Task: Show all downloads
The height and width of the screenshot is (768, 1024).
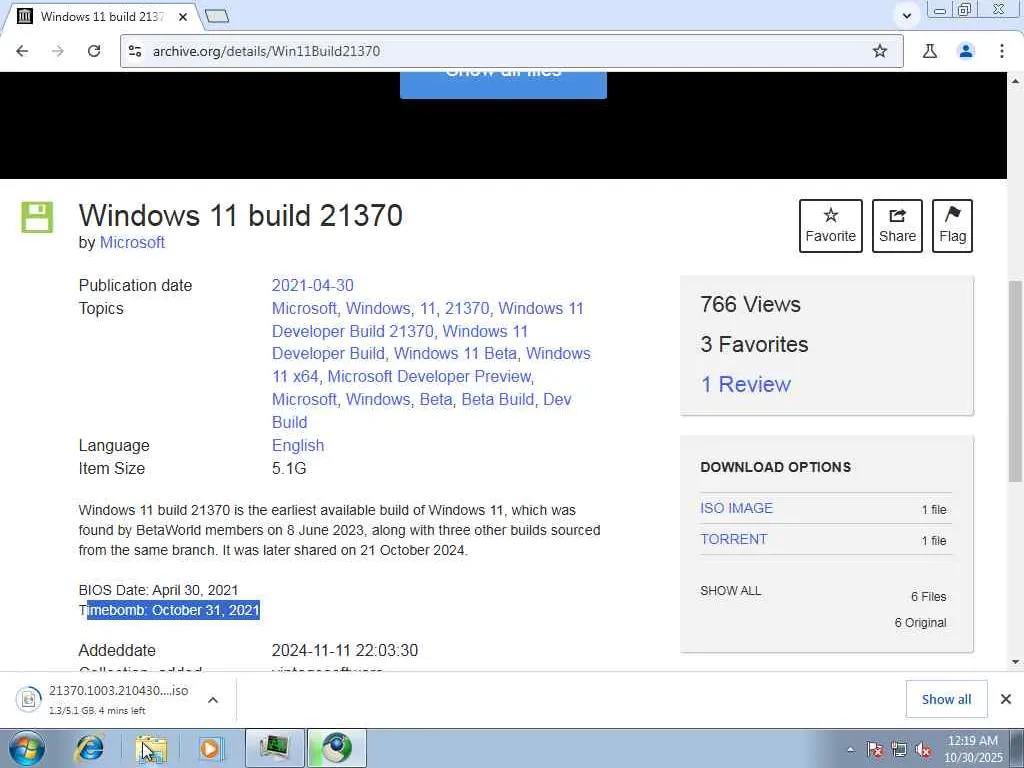Action: point(946,699)
